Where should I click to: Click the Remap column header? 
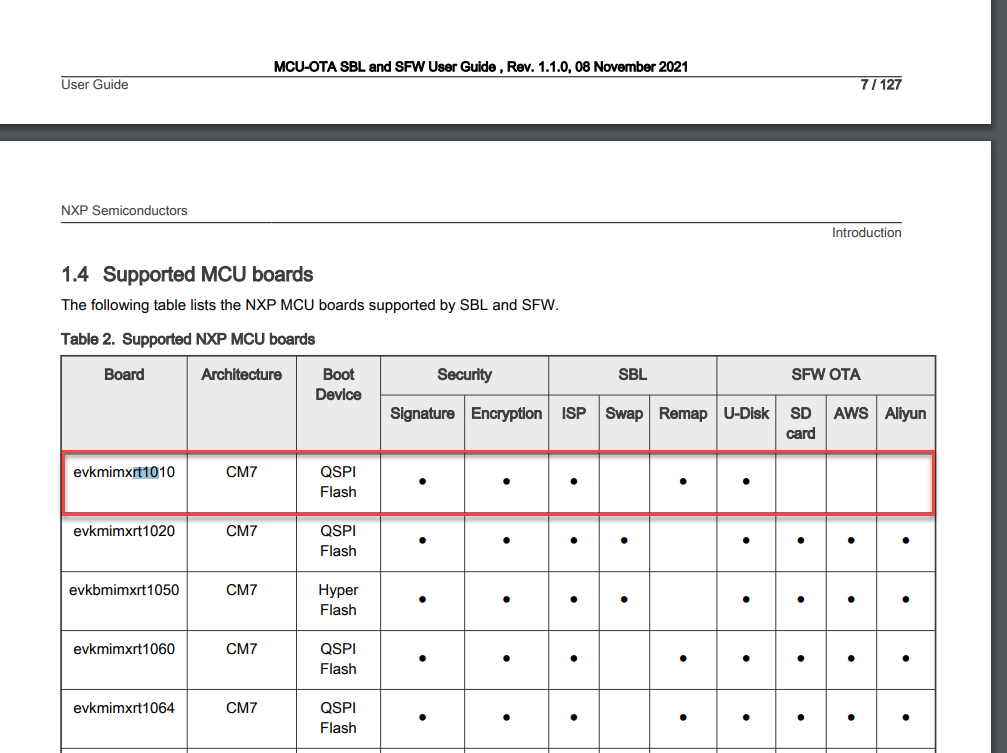click(x=682, y=413)
